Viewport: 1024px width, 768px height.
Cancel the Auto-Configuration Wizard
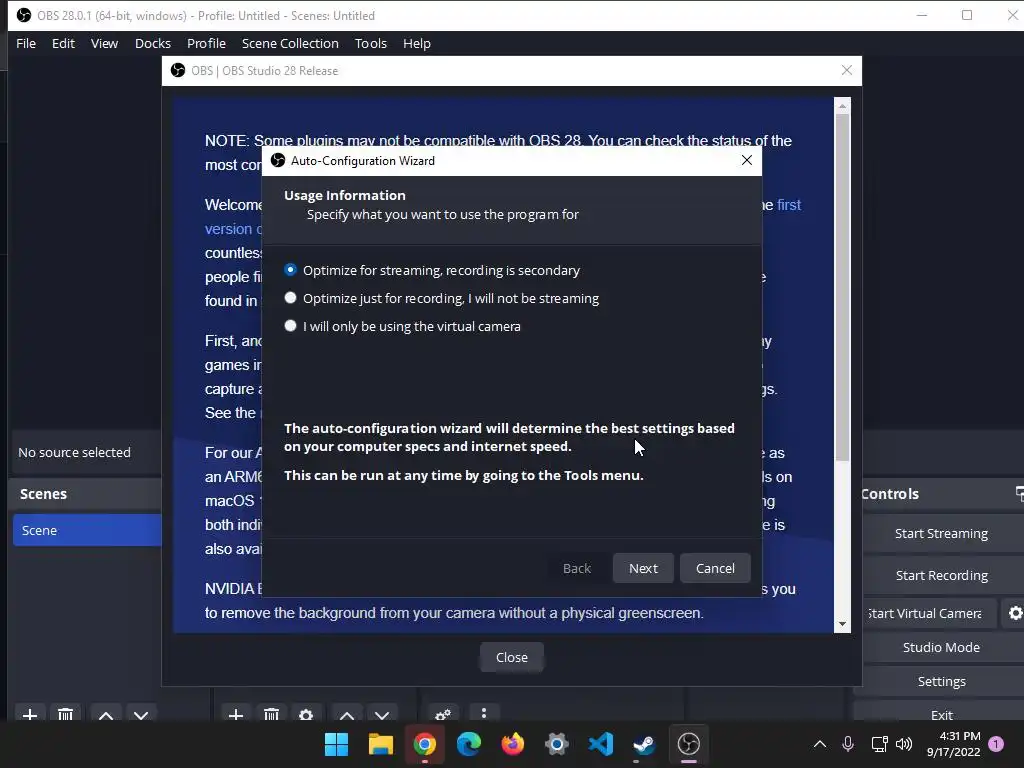pos(715,568)
